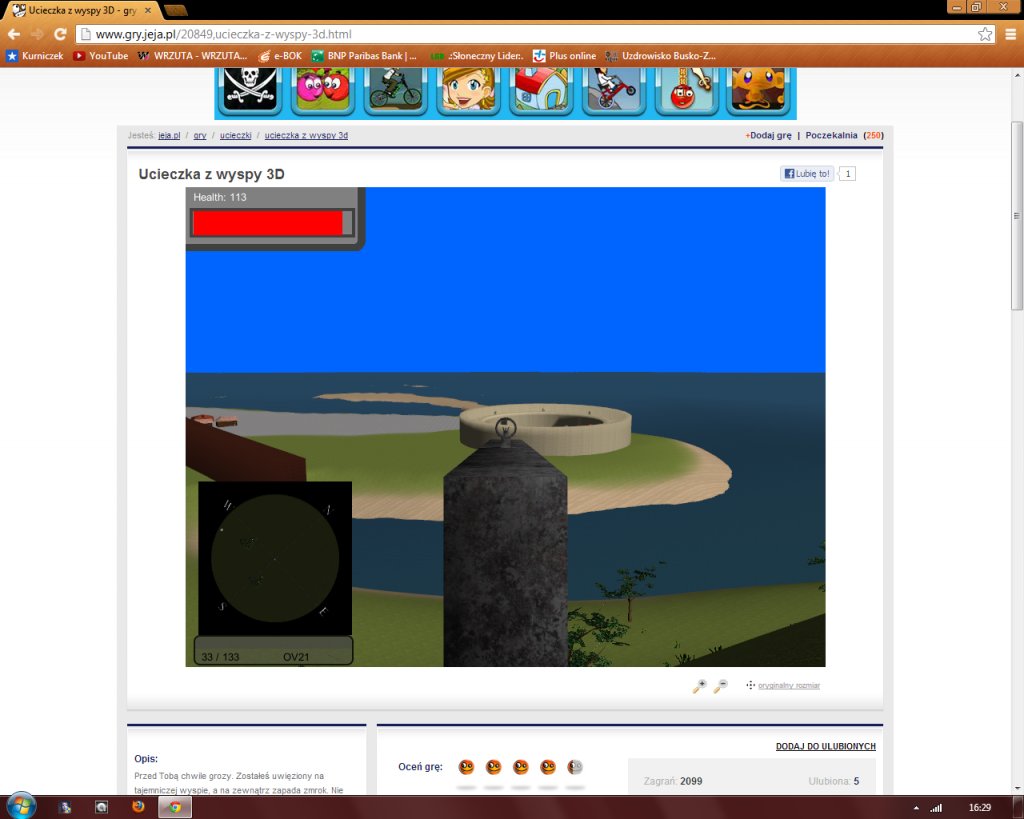The height and width of the screenshot is (819, 1024).
Task: Open the monkey game thumbnail
Action: point(758,90)
